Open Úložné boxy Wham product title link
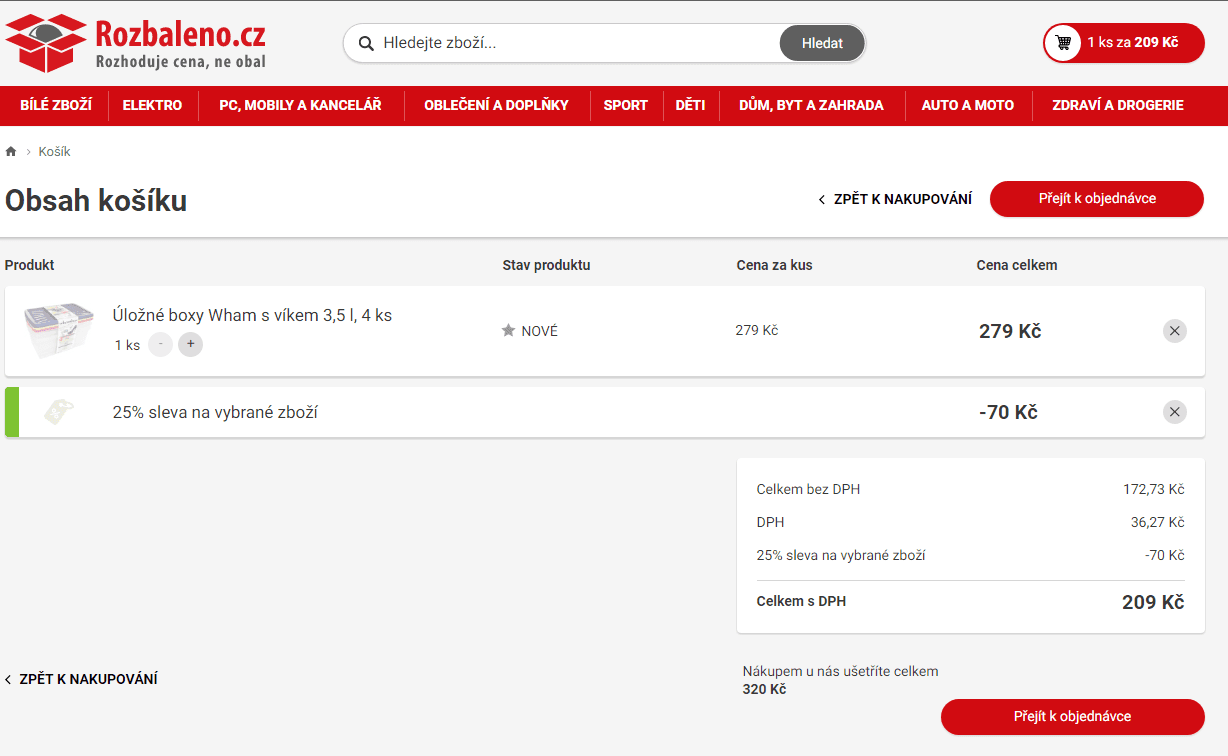 coord(252,315)
